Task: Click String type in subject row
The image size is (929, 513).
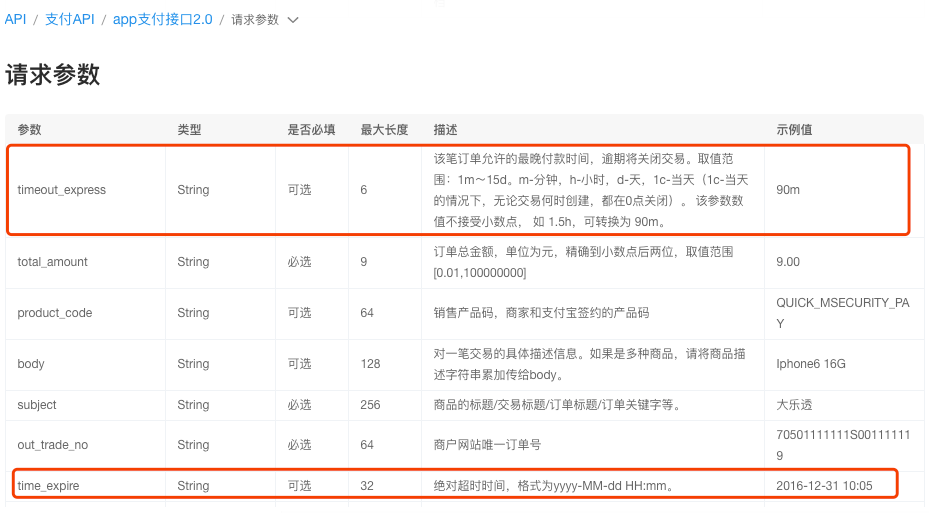Action: coord(193,405)
